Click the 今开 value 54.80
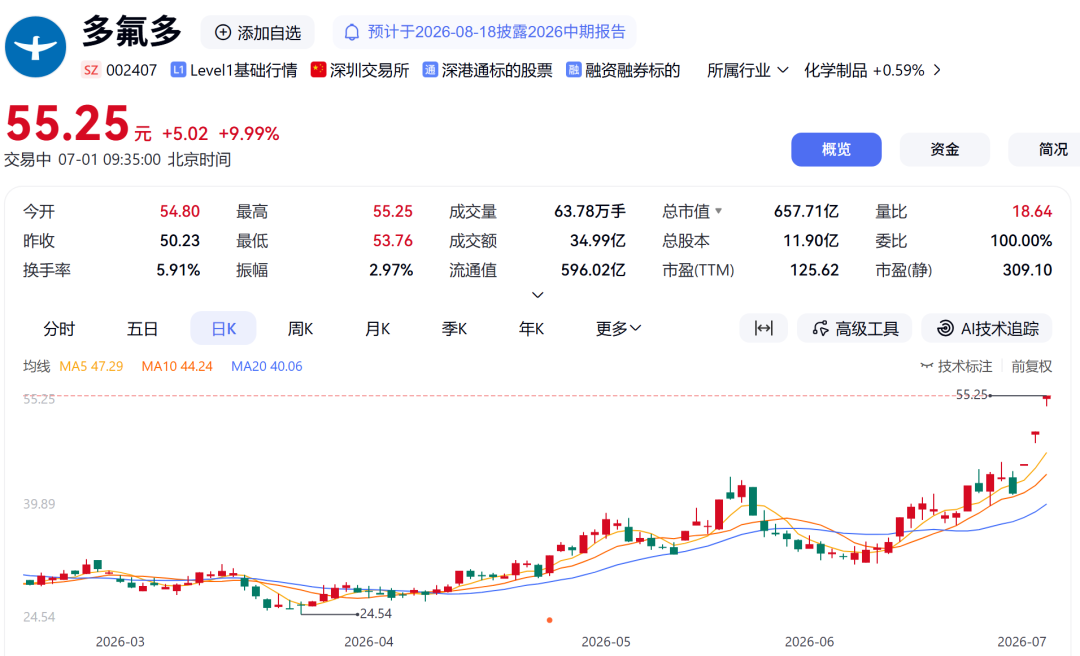This screenshot has width=1080, height=656. 180,212
